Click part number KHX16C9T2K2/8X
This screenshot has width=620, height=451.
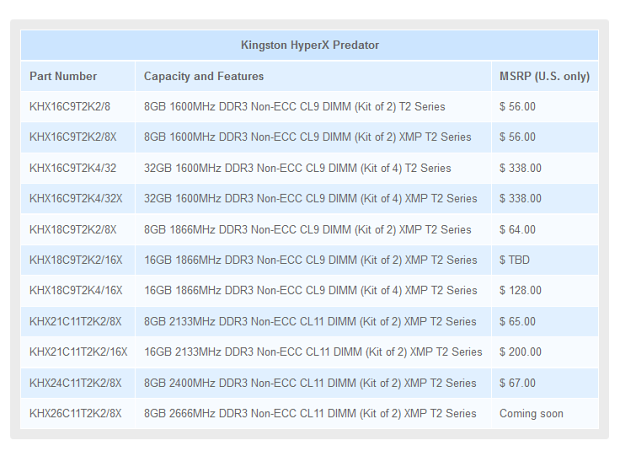[73, 137]
